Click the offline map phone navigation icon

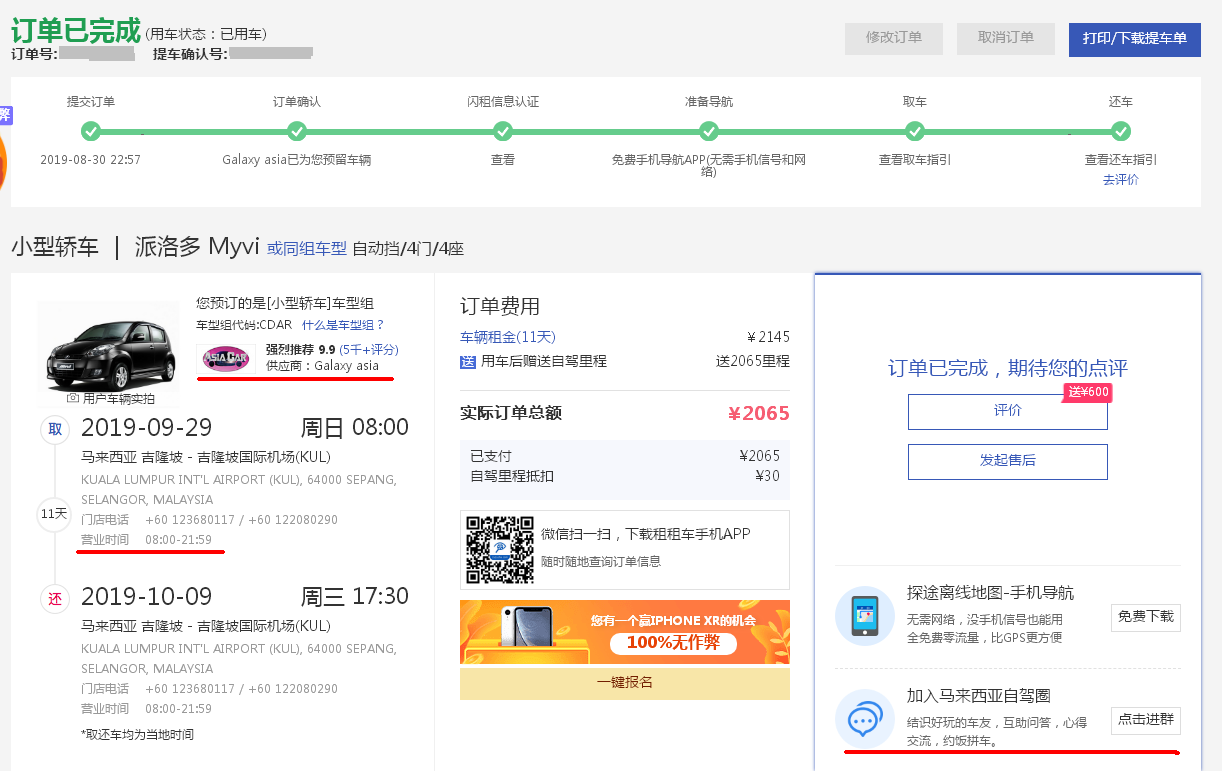864,615
